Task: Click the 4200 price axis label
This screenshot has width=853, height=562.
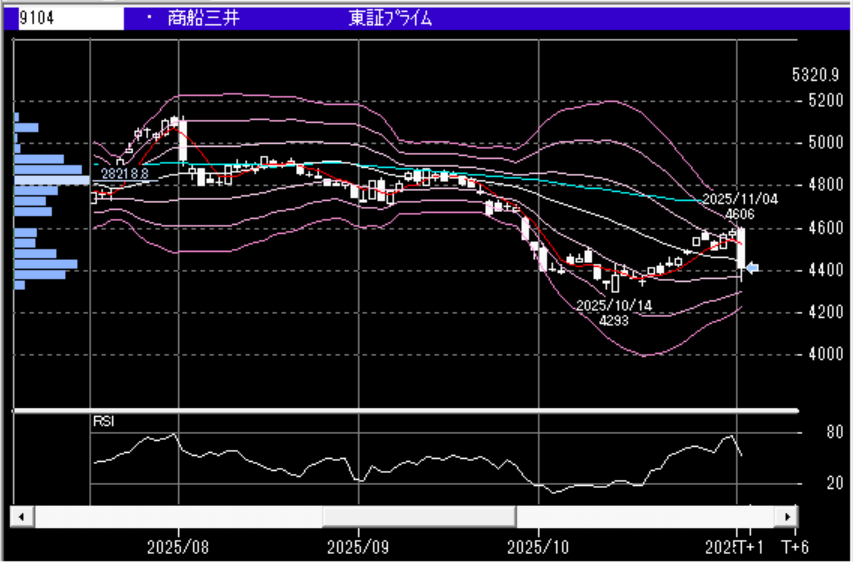Action: (826, 312)
